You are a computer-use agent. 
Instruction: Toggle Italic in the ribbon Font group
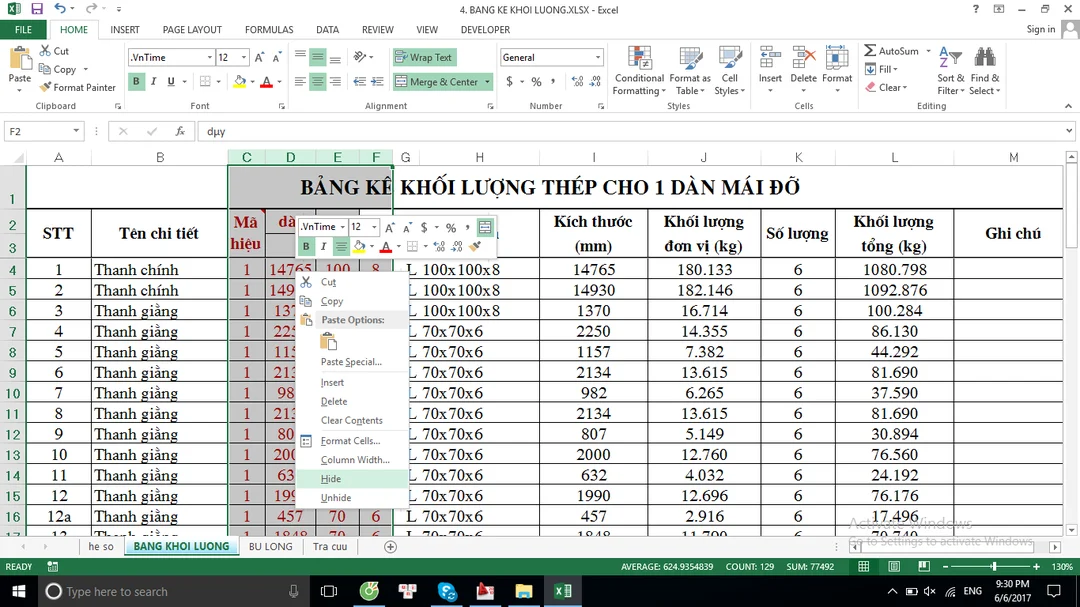click(x=154, y=81)
